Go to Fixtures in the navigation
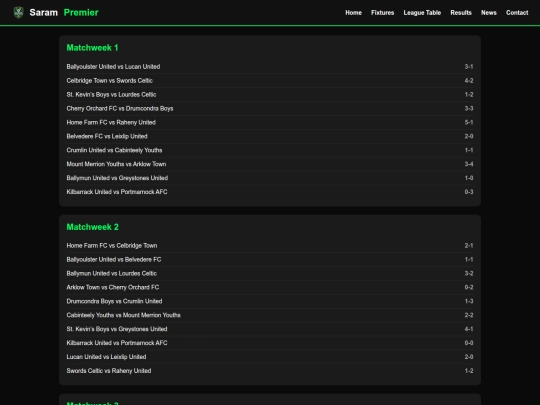The image size is (540, 405). click(x=382, y=13)
